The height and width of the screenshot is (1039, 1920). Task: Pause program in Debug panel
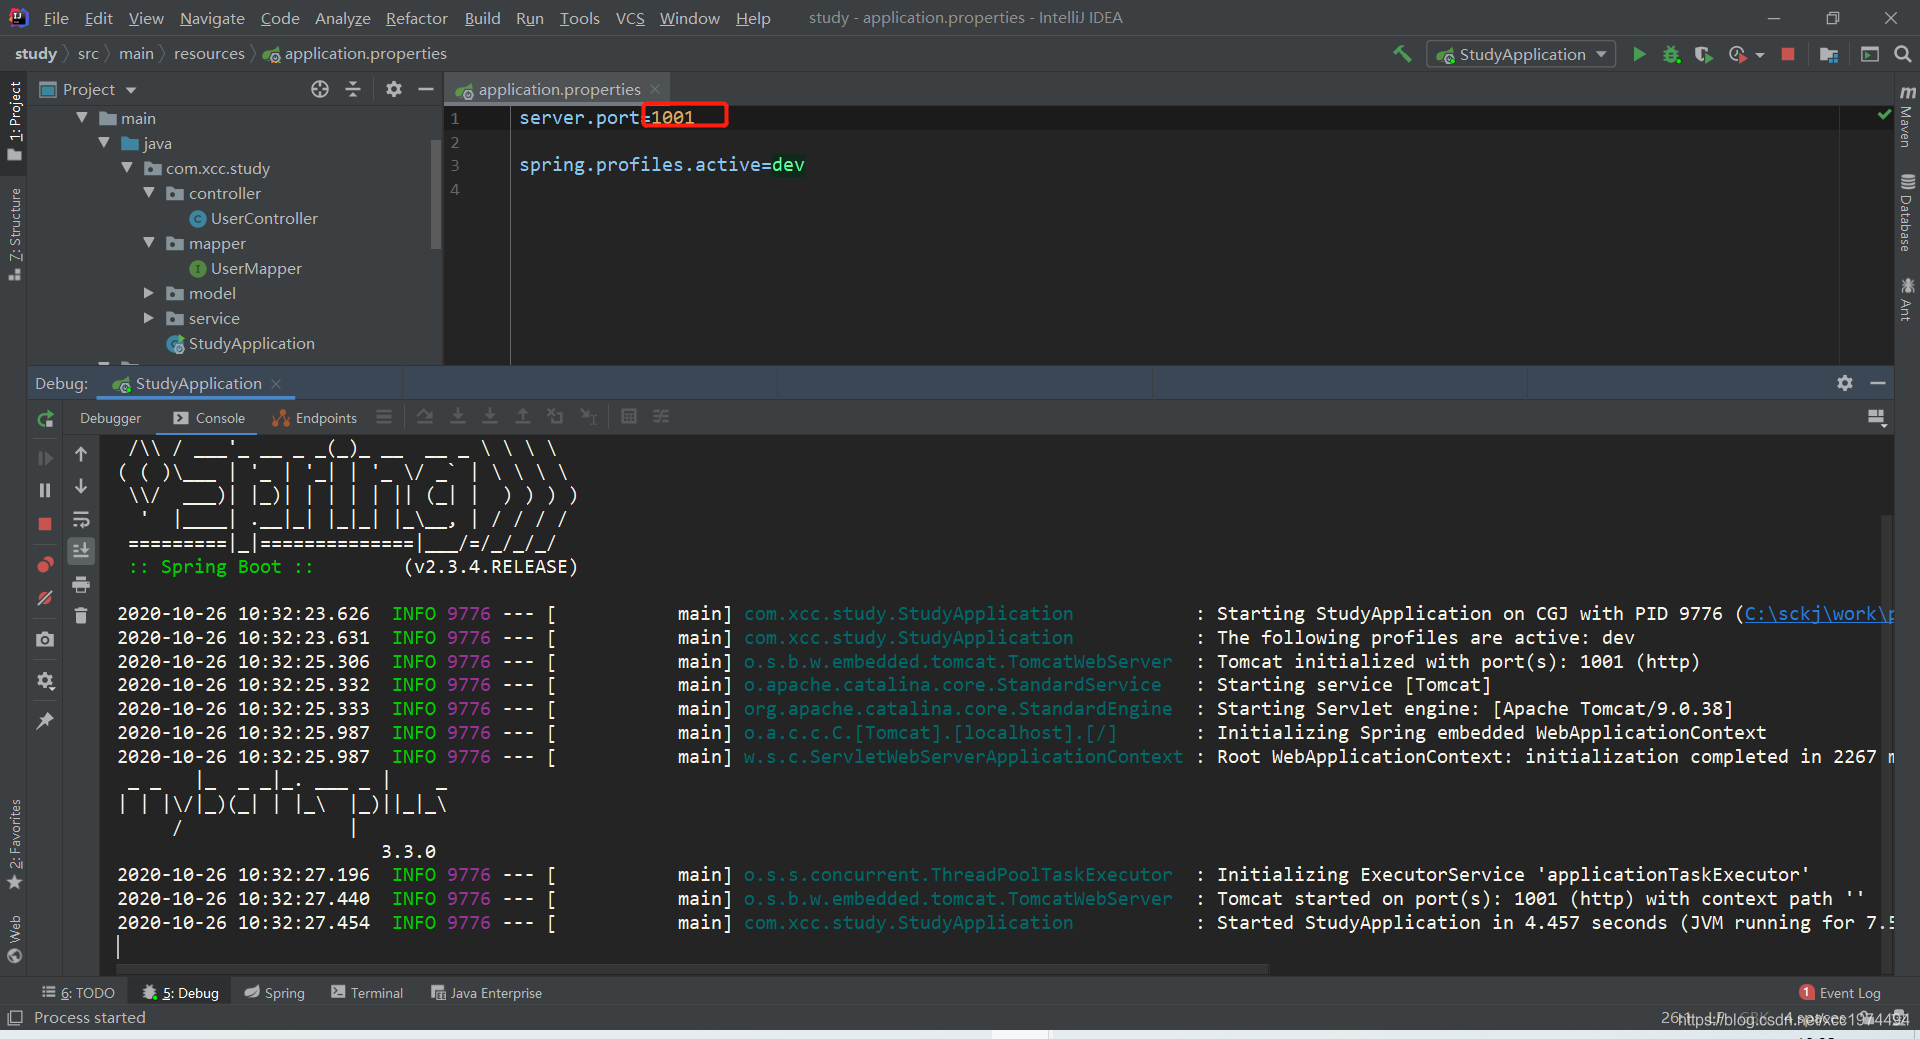pos(45,490)
